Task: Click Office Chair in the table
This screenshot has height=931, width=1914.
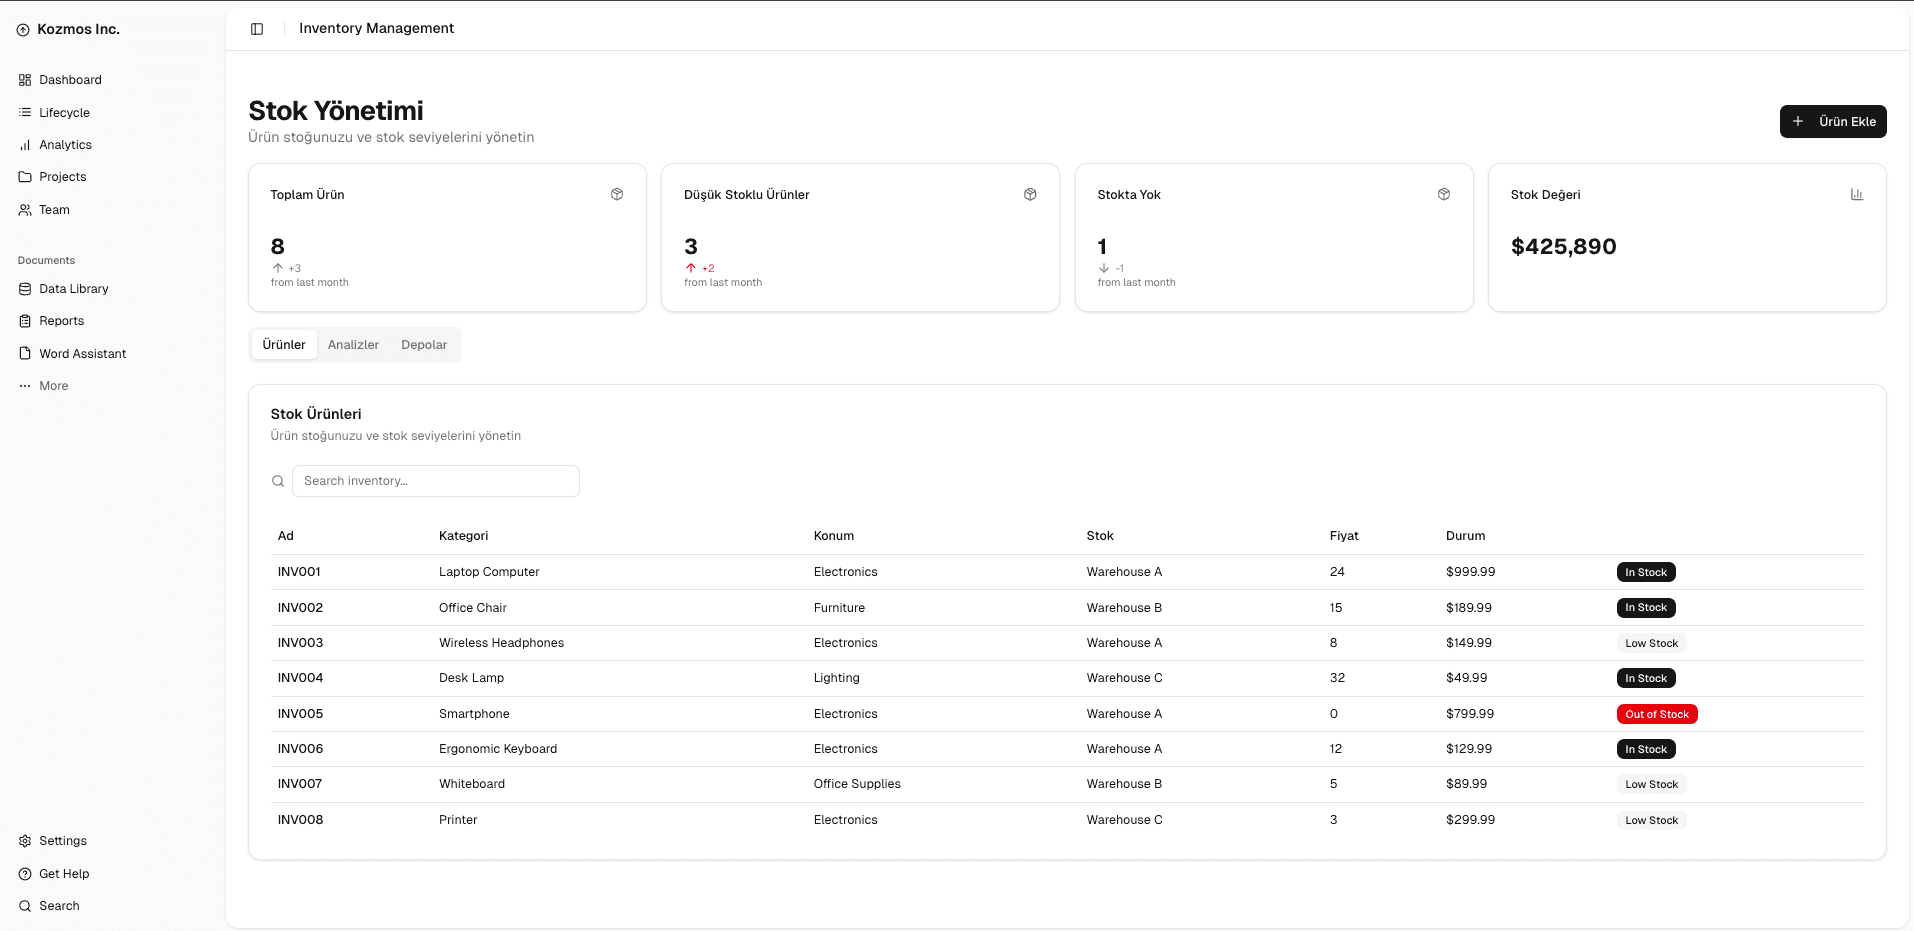Action: click(473, 608)
